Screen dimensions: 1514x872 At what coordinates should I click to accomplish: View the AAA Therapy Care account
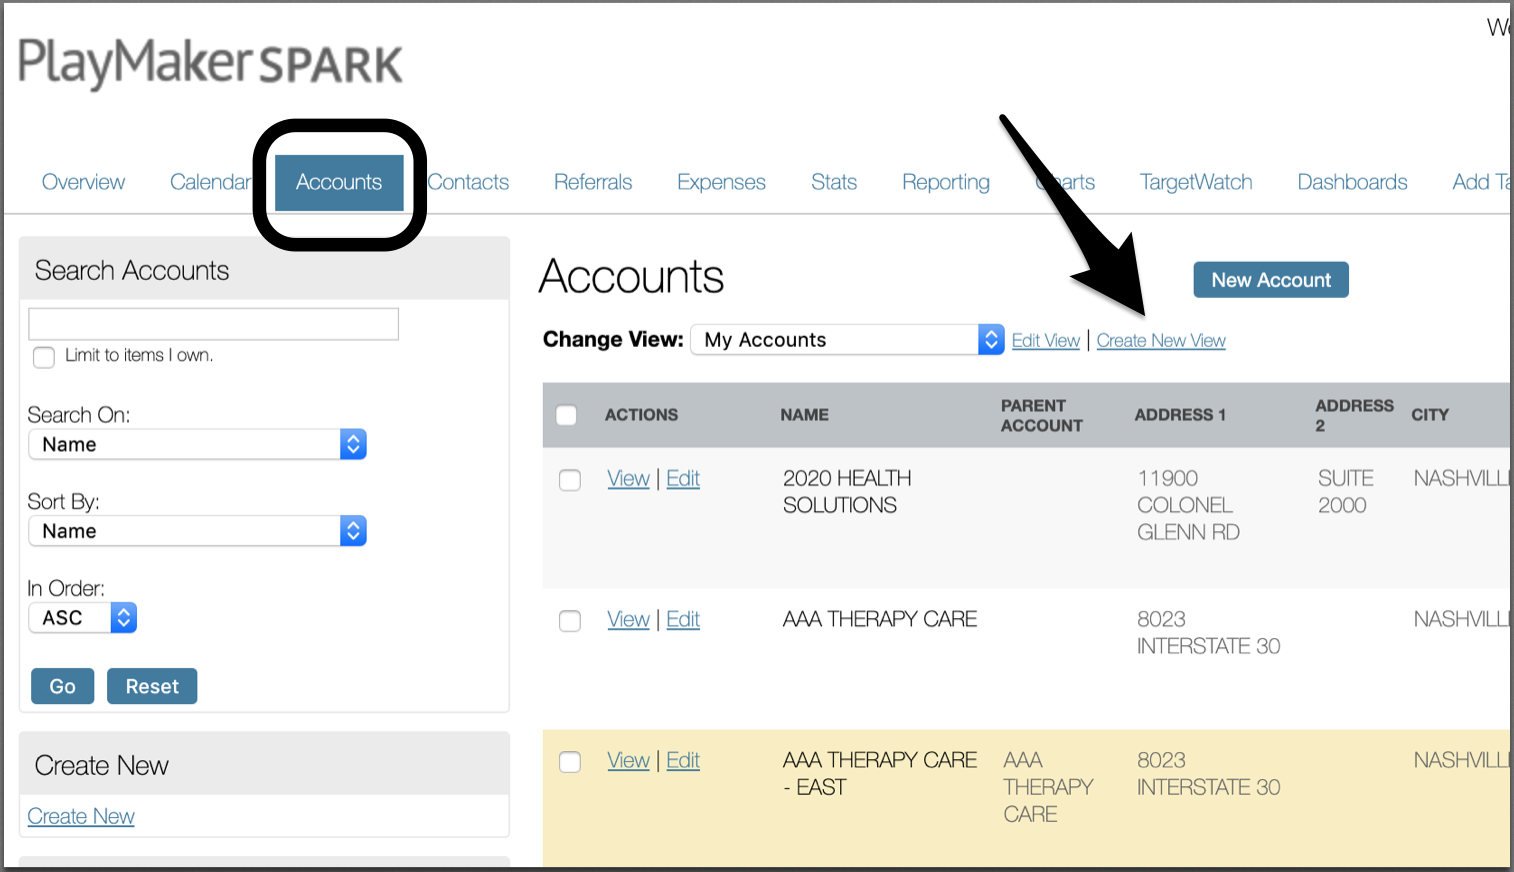(628, 620)
